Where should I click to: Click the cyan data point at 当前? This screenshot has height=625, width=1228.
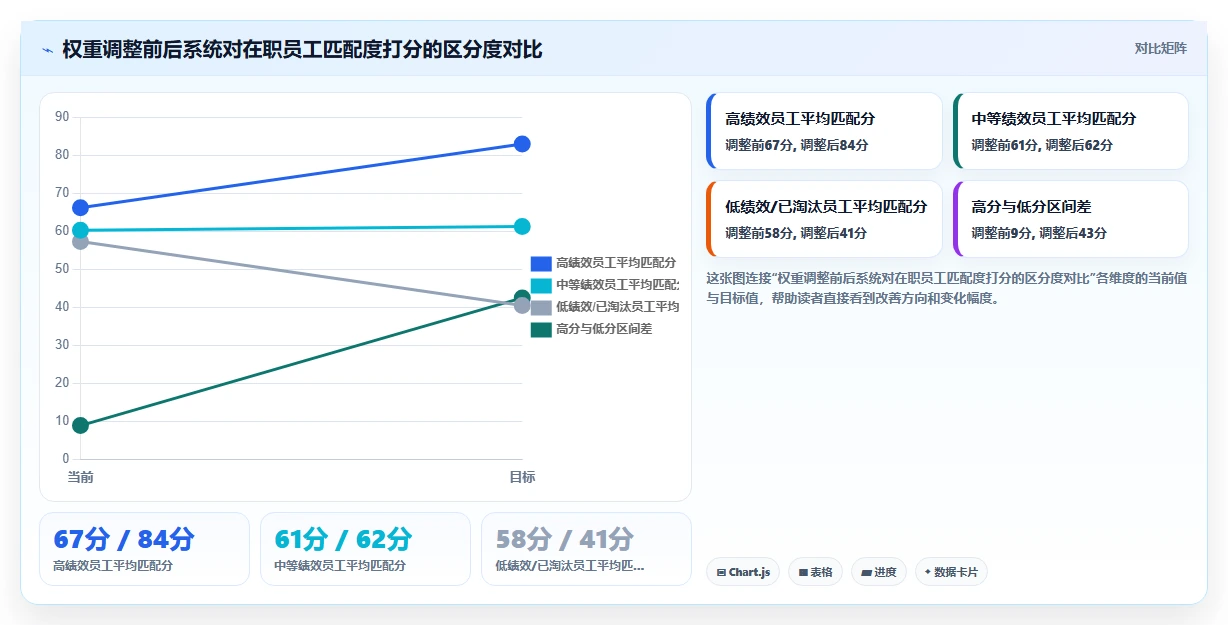point(81,230)
